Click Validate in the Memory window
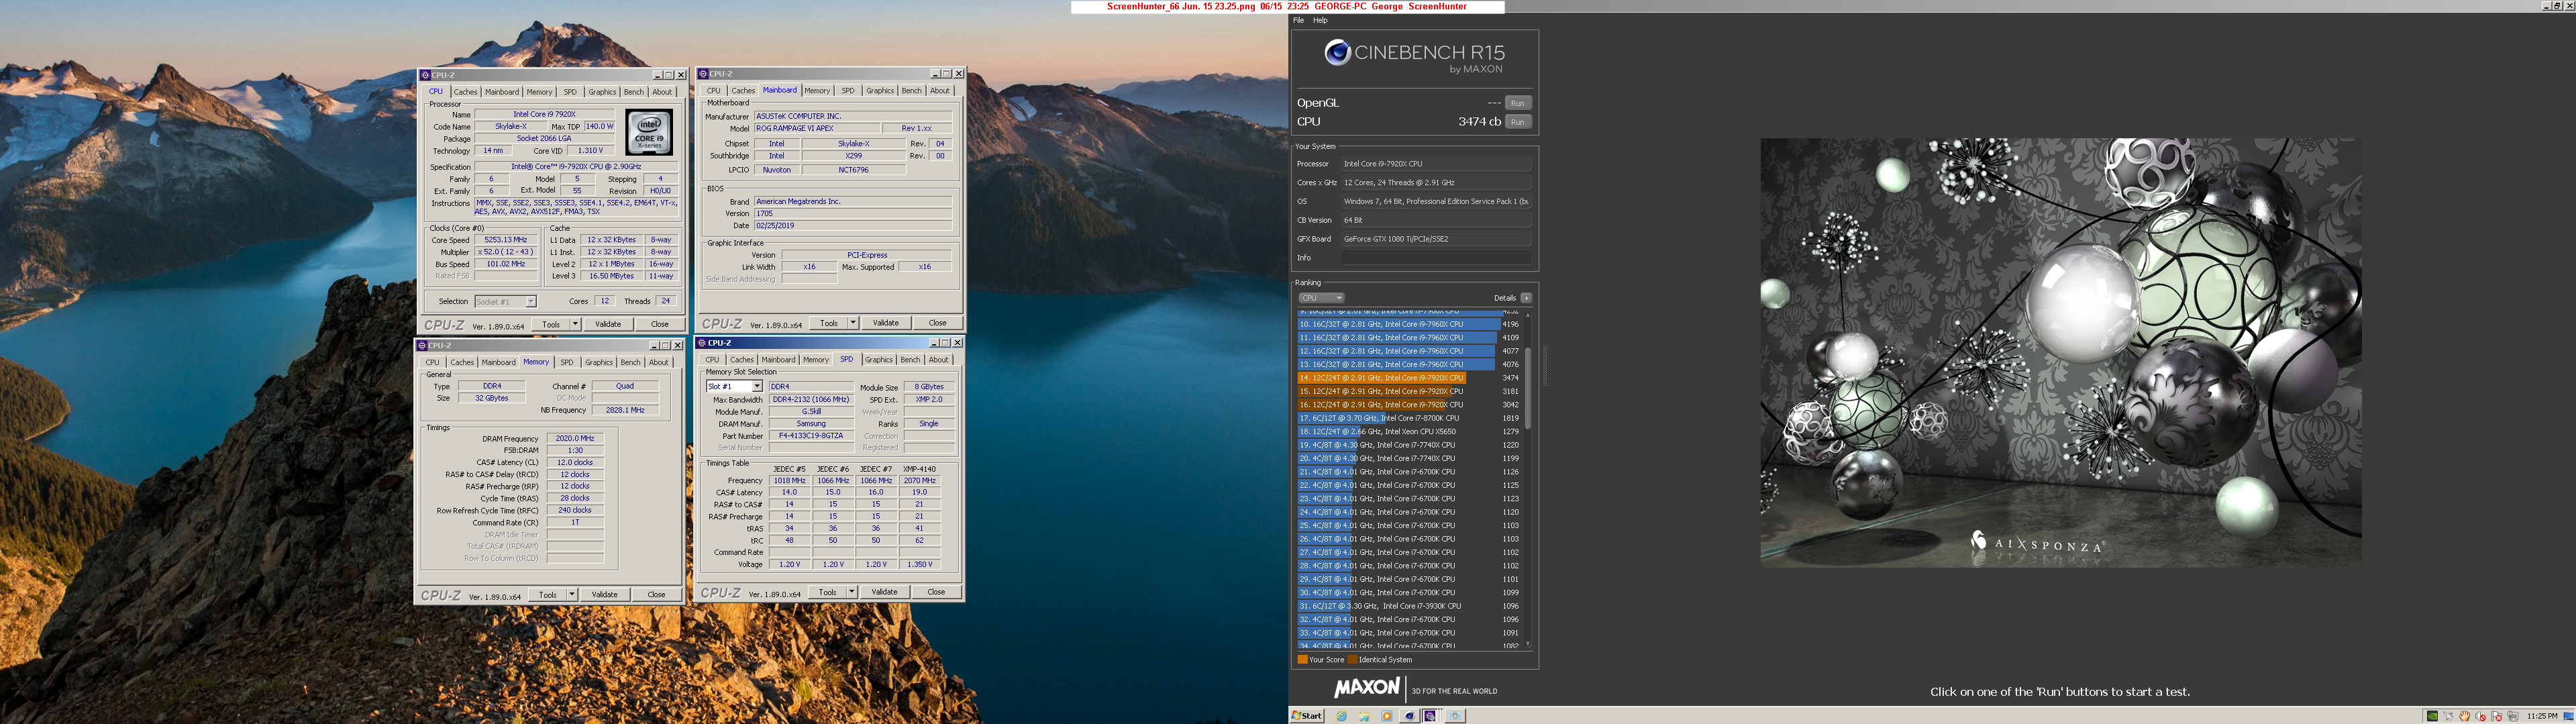The height and width of the screenshot is (724, 2576). coord(604,594)
